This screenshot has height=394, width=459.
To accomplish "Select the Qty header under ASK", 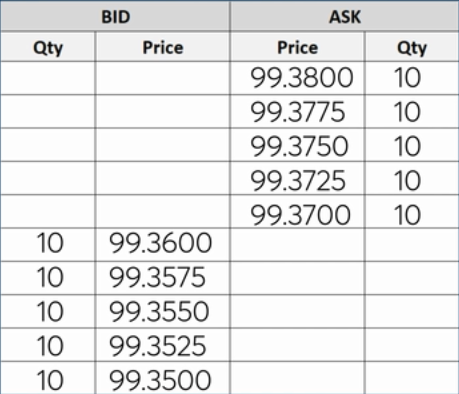I will 412,47.
